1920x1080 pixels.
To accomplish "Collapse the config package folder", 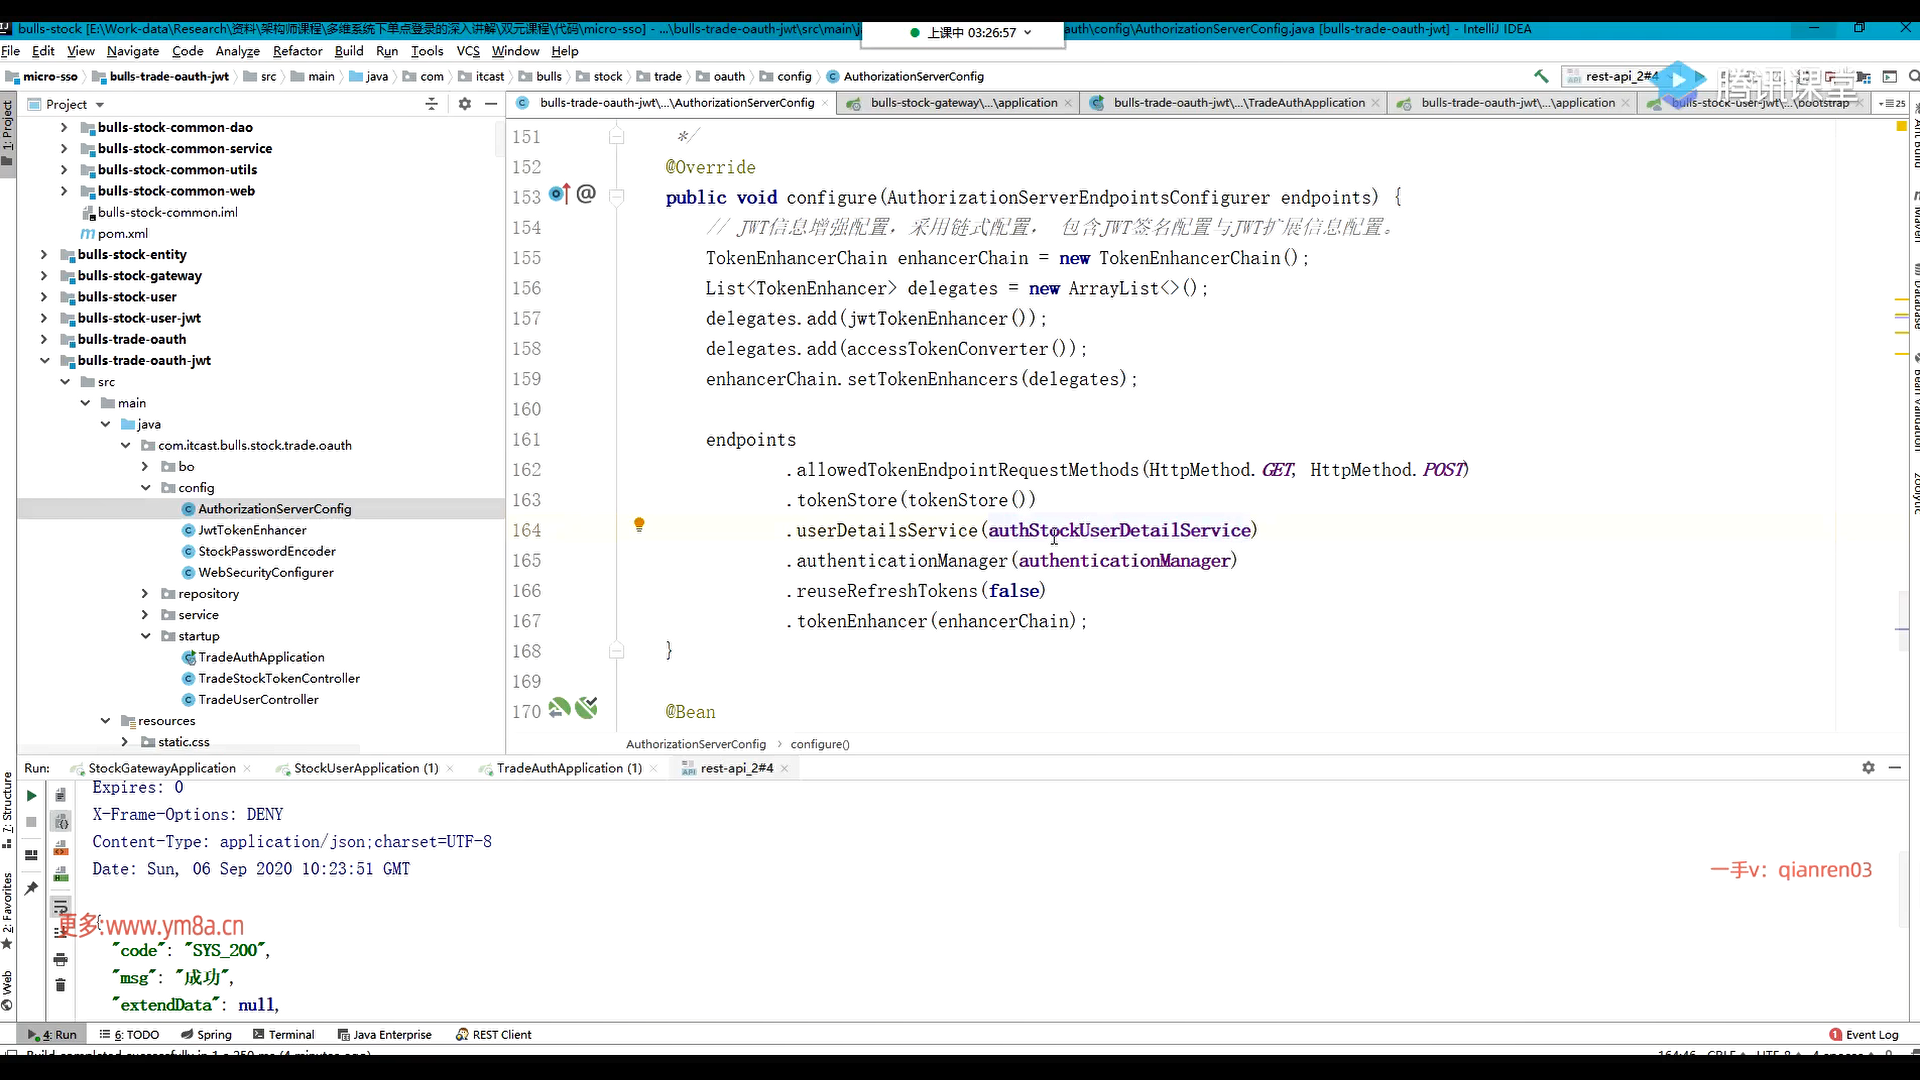I will (x=146, y=488).
